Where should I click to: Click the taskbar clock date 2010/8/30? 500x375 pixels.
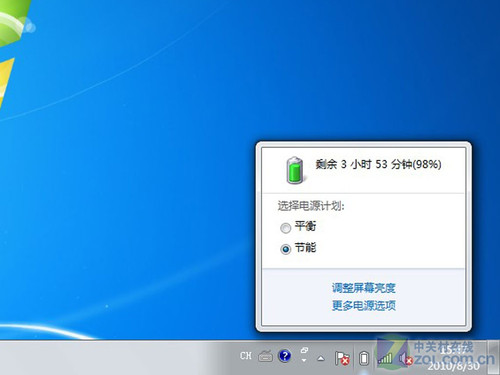[454, 366]
